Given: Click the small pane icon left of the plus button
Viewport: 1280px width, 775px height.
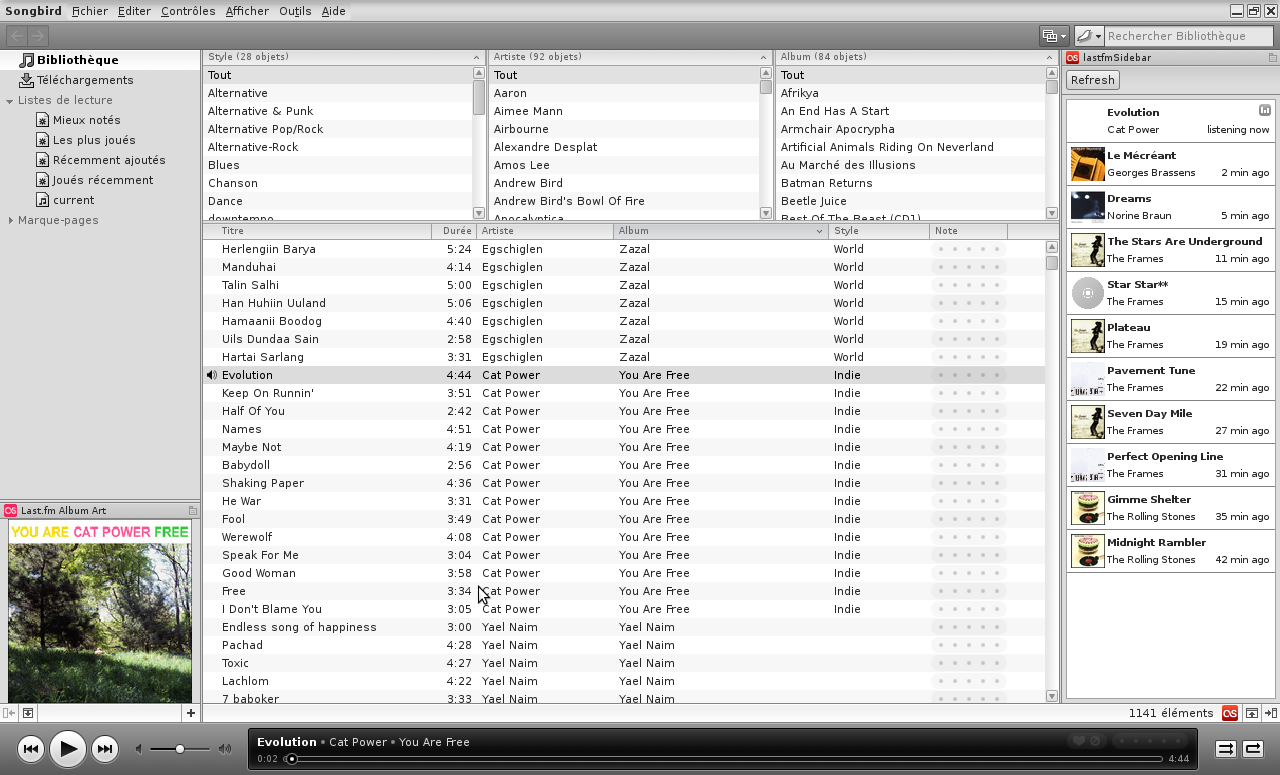Looking at the screenshot, I should [28, 713].
